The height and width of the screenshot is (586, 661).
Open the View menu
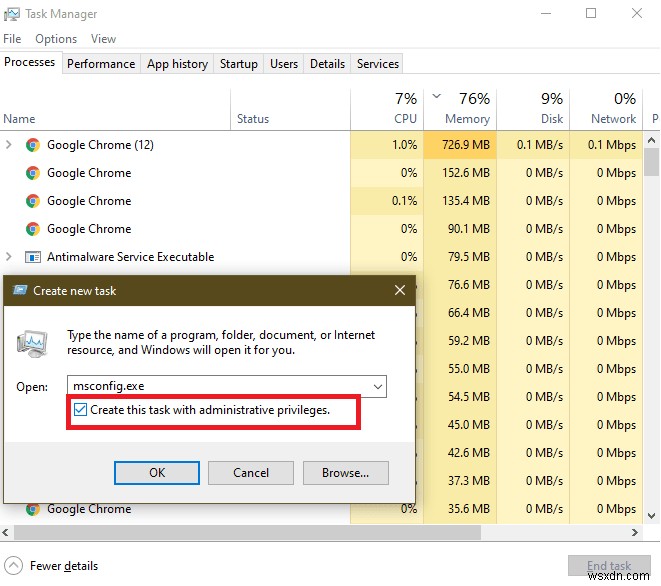pos(103,39)
